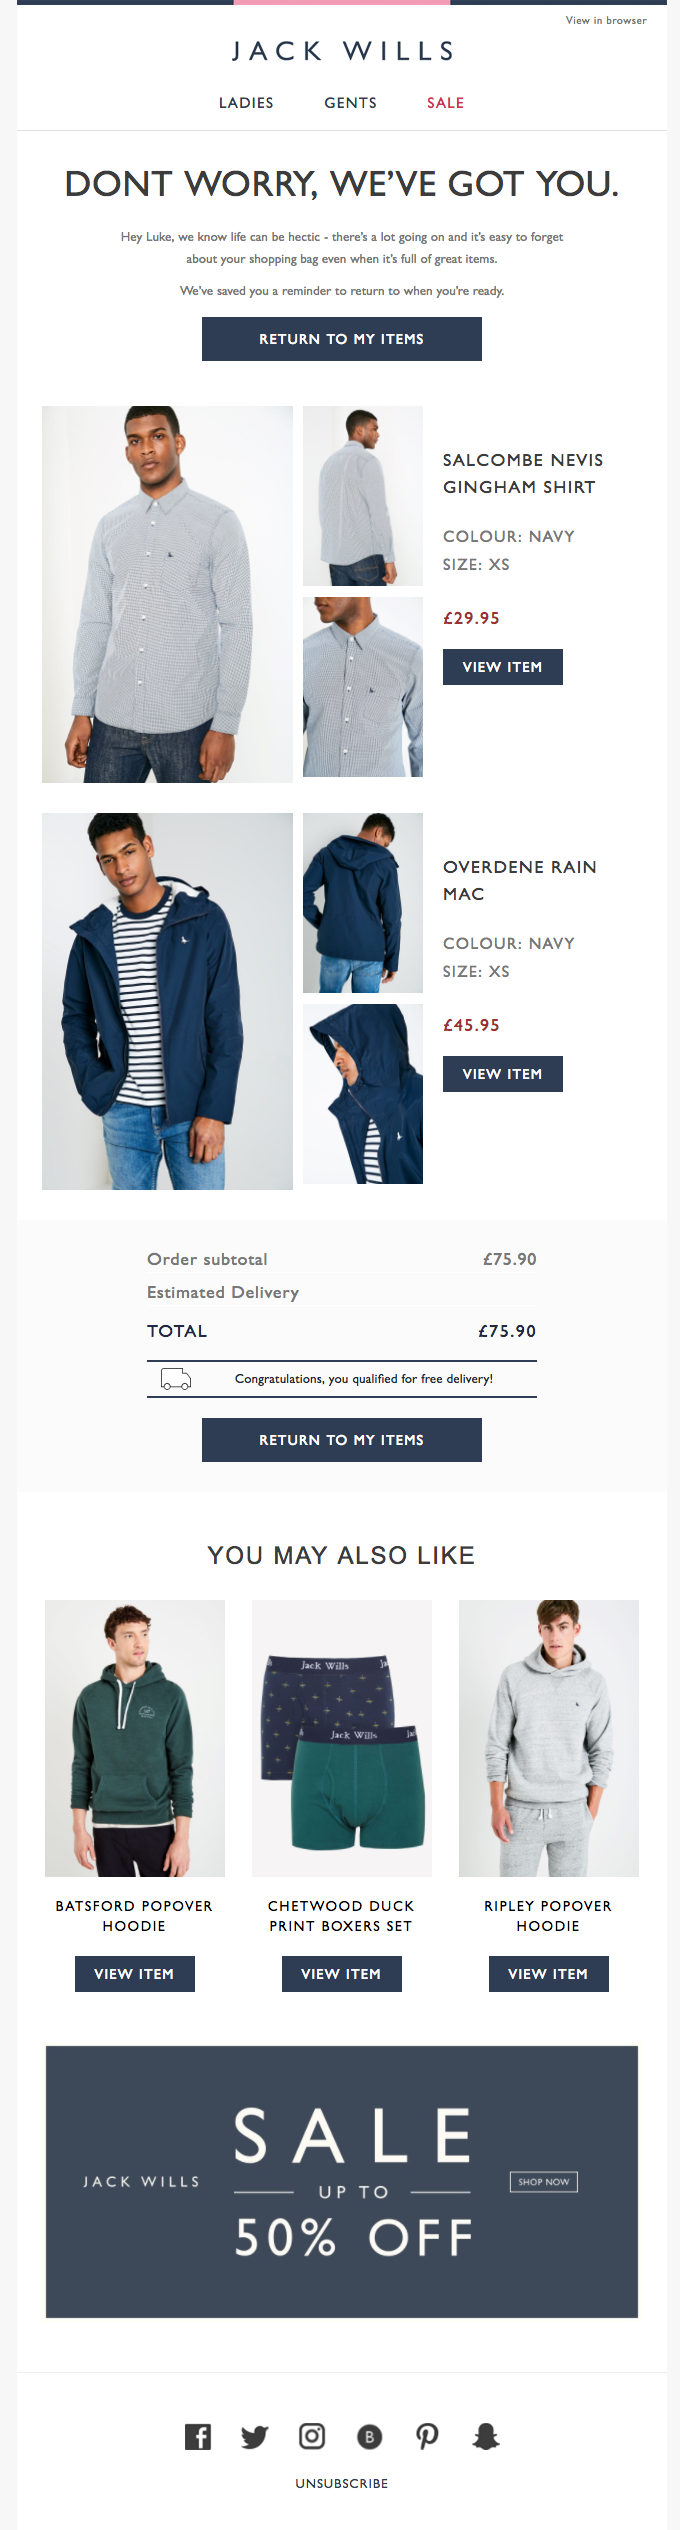The height and width of the screenshot is (2530, 680).
Task: Open the Facebook icon in the footer
Action: 199,2438
